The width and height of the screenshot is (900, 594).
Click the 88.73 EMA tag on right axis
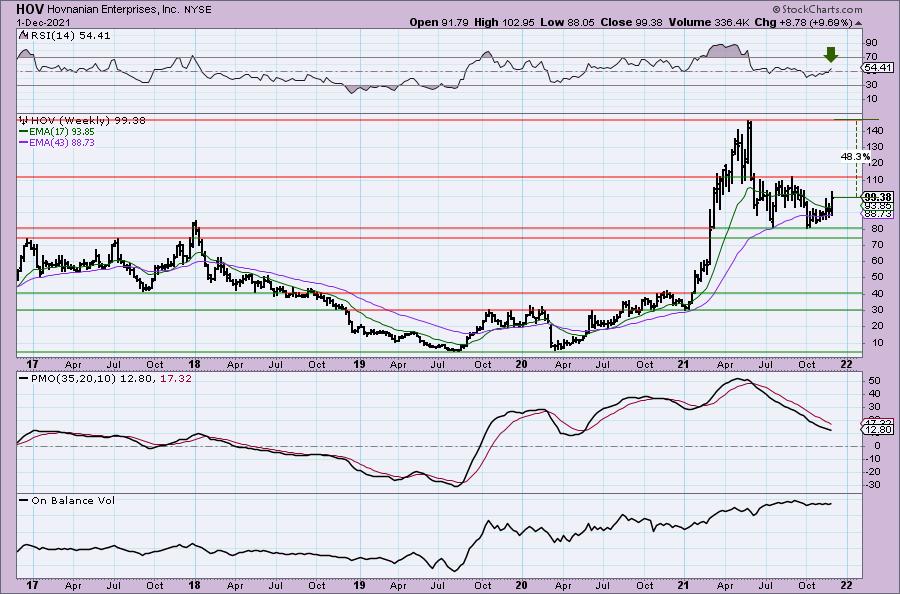[879, 213]
